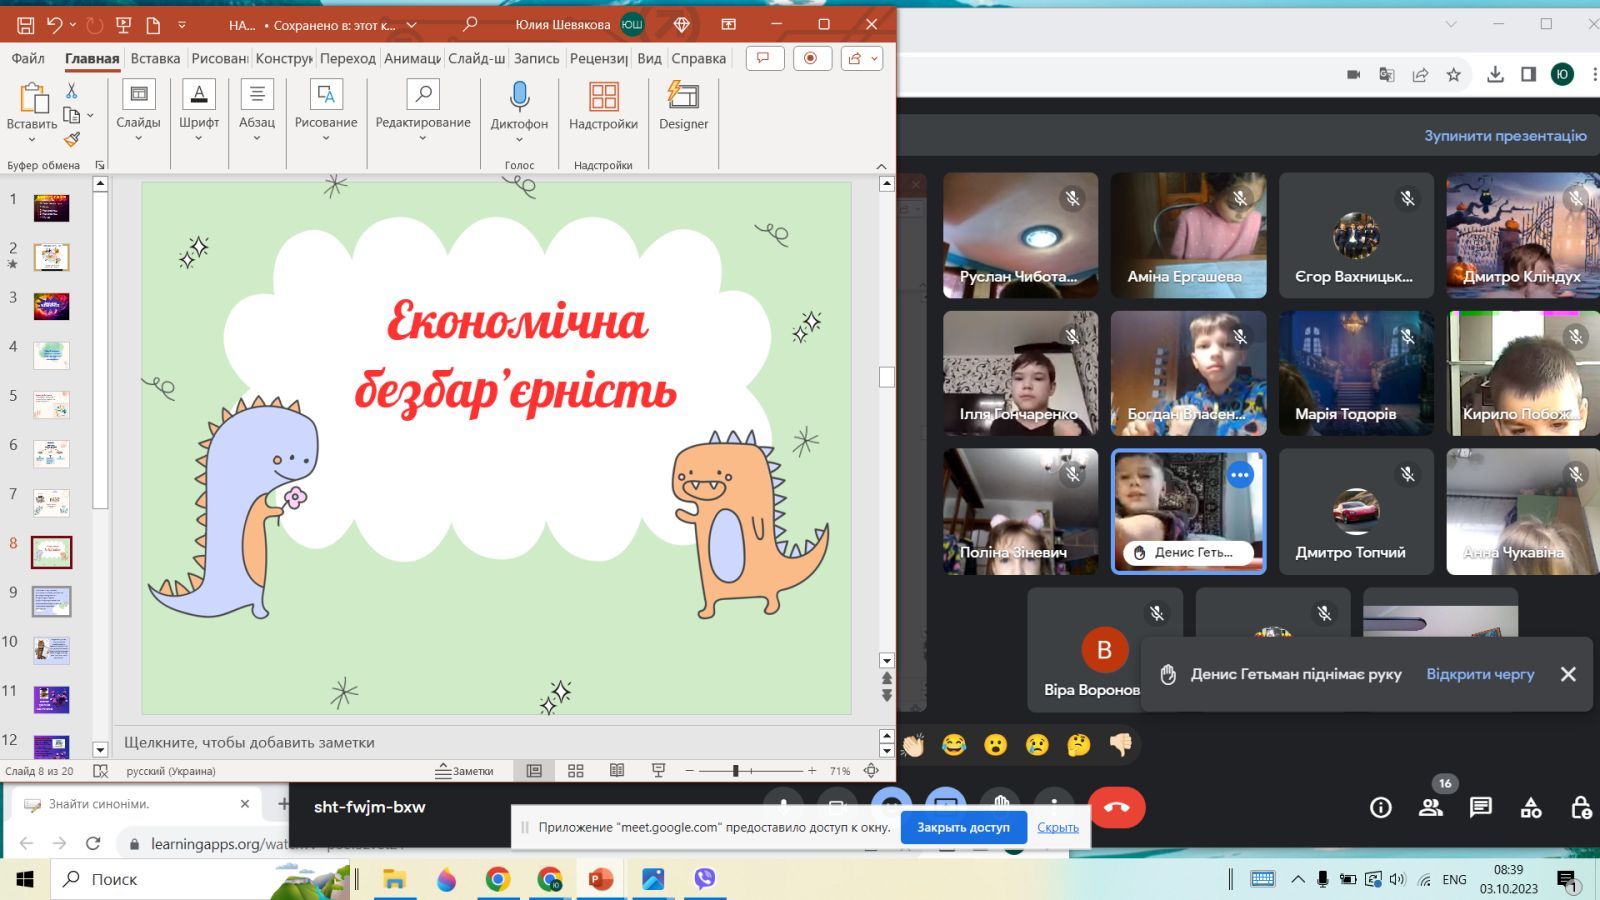The height and width of the screenshot is (900, 1600).
Task: Open Meet chat panel icon
Action: pos(1481,807)
